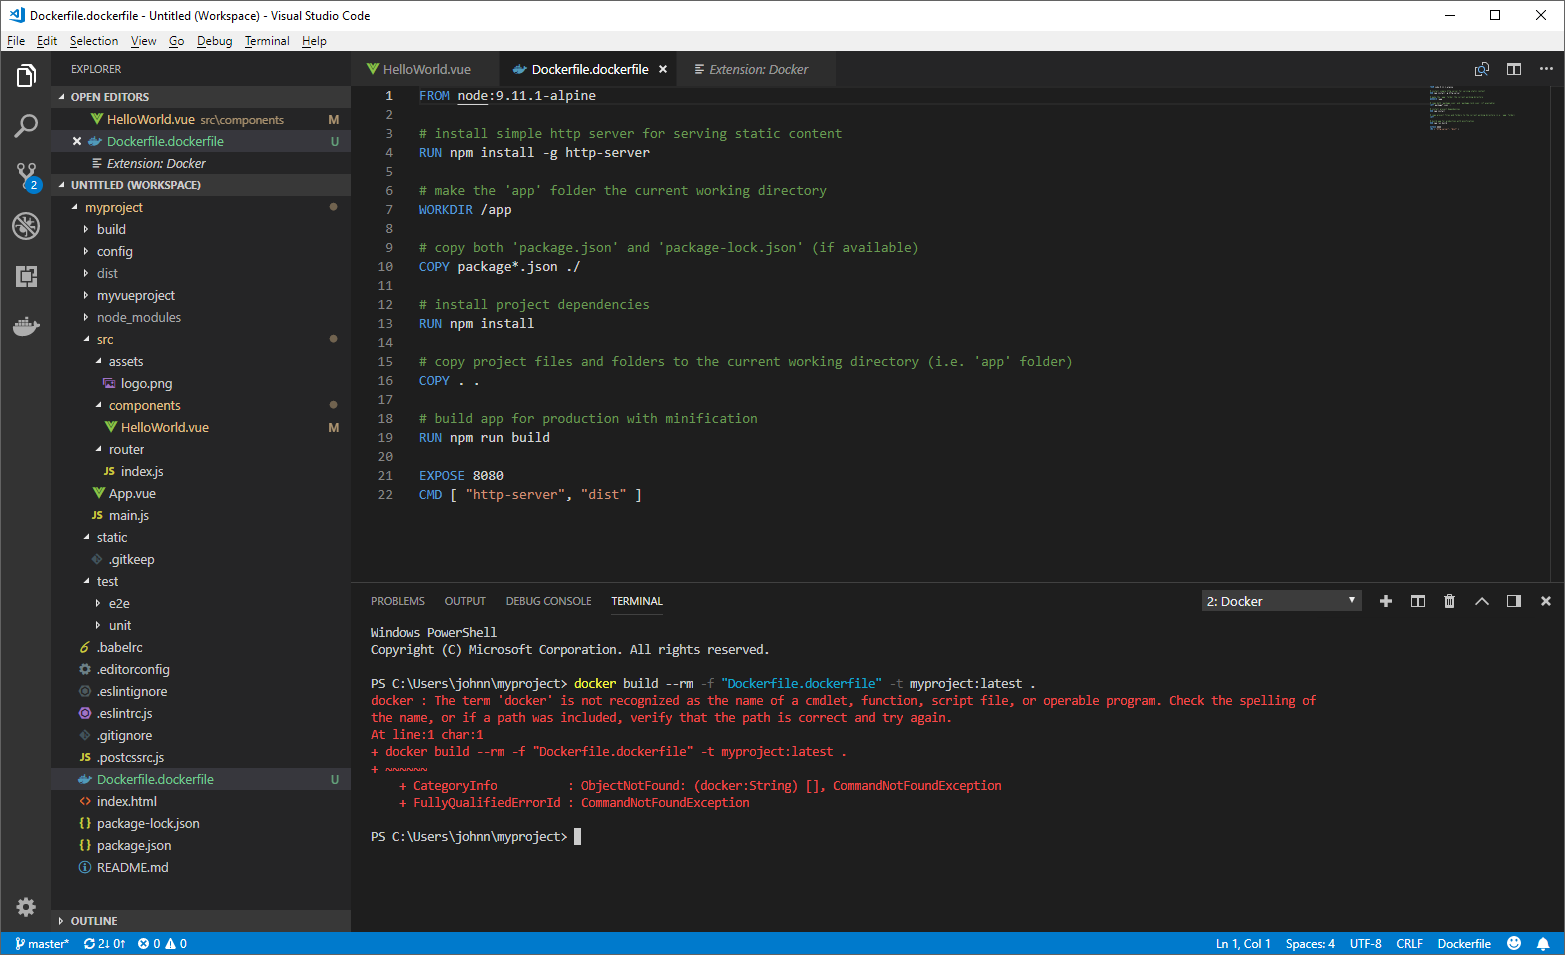1565x955 pixels.
Task: Synchronize changes in the status bar
Action: pyautogui.click(x=104, y=944)
